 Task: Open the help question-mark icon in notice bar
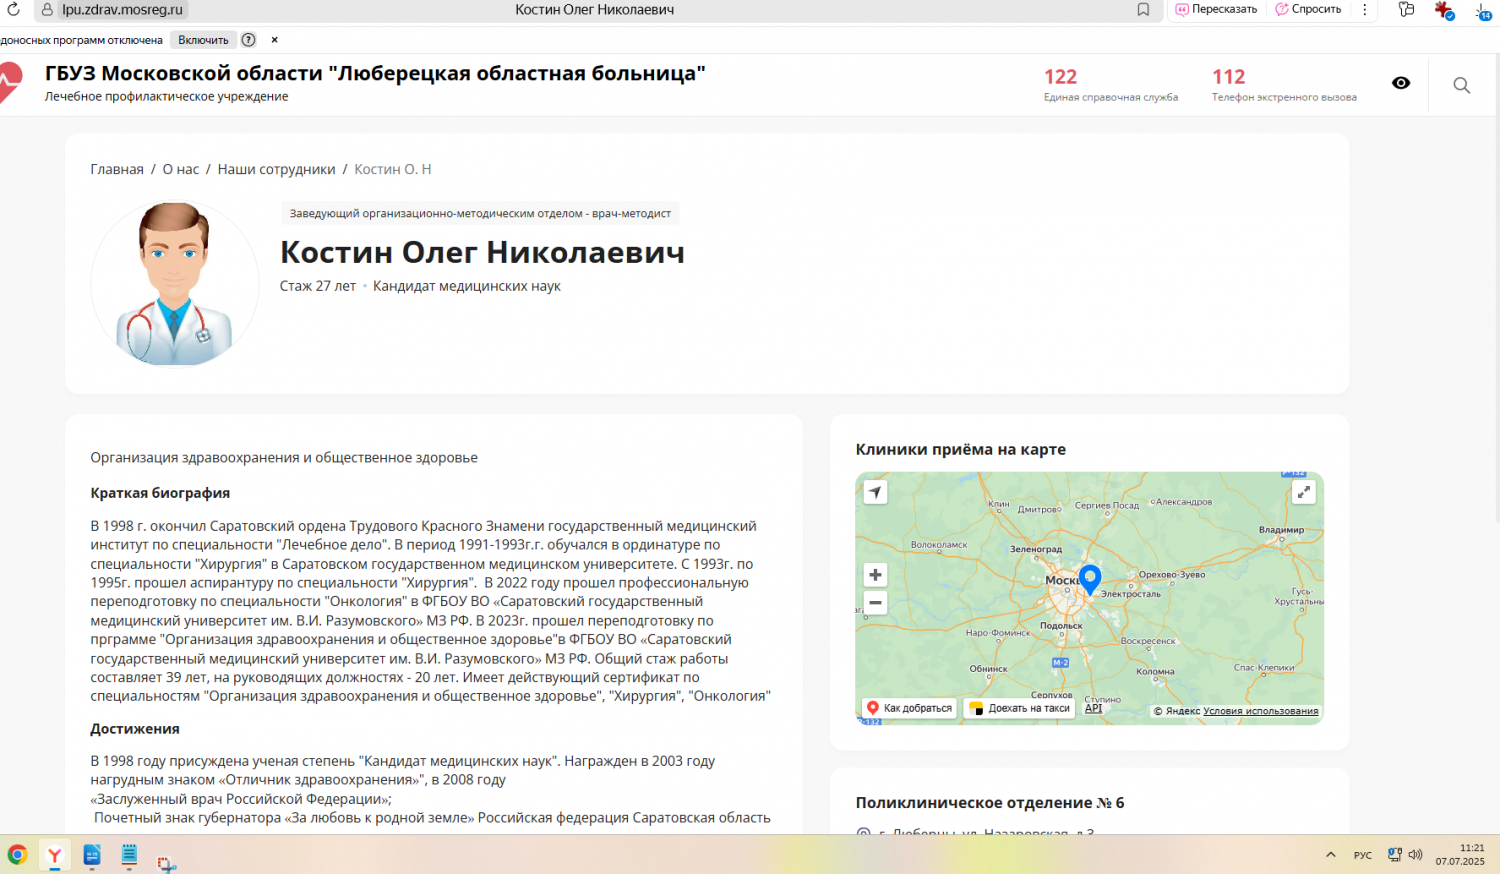(x=249, y=40)
